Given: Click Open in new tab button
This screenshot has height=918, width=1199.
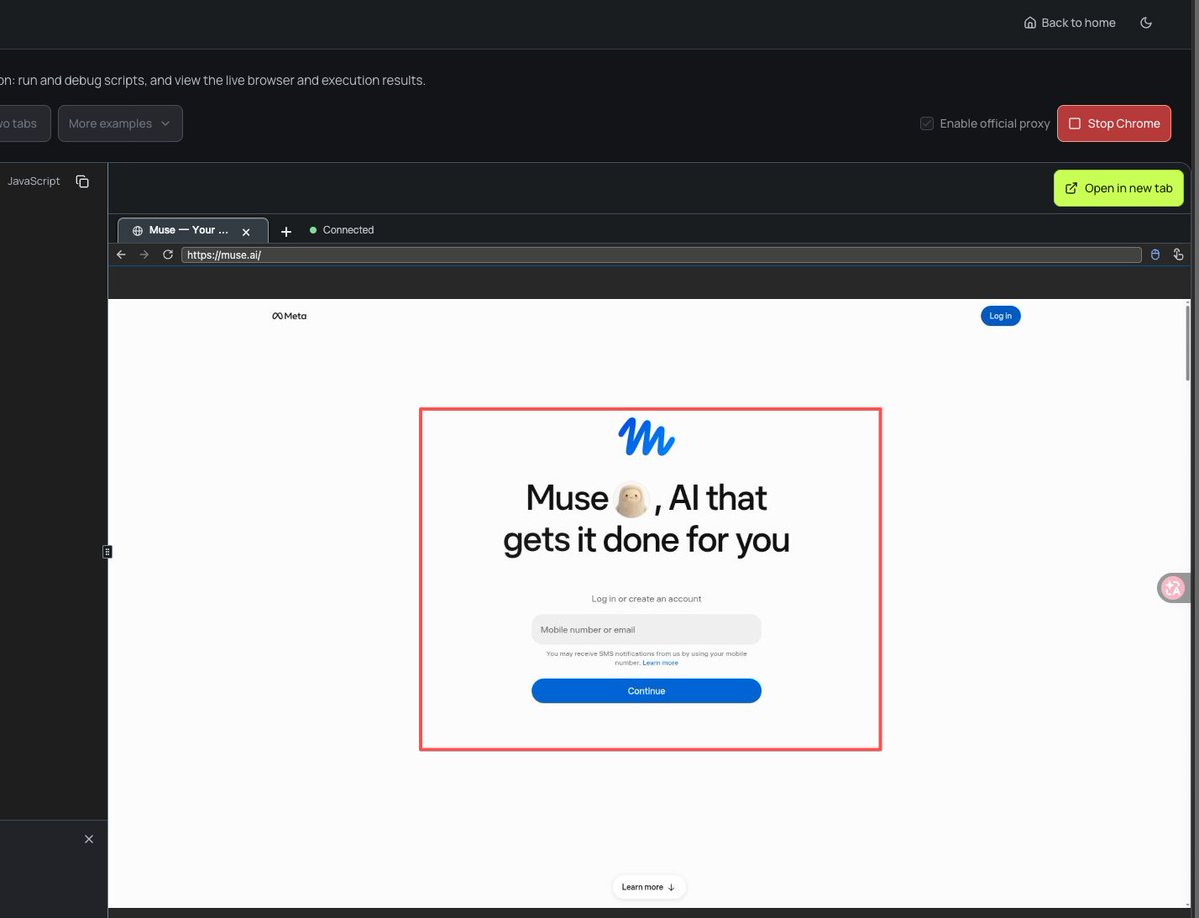Looking at the screenshot, I should click(1118, 188).
